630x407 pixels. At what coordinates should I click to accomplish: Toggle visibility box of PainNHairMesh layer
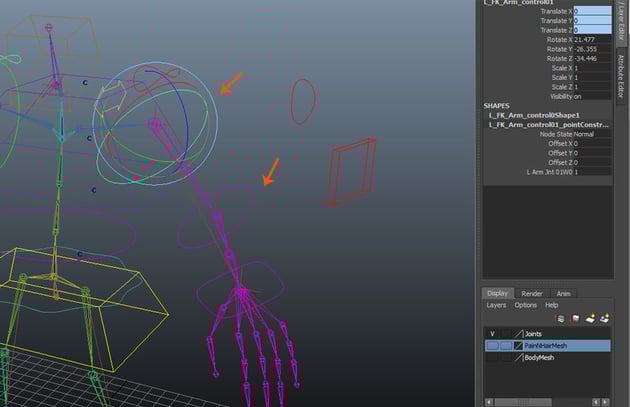(492, 346)
